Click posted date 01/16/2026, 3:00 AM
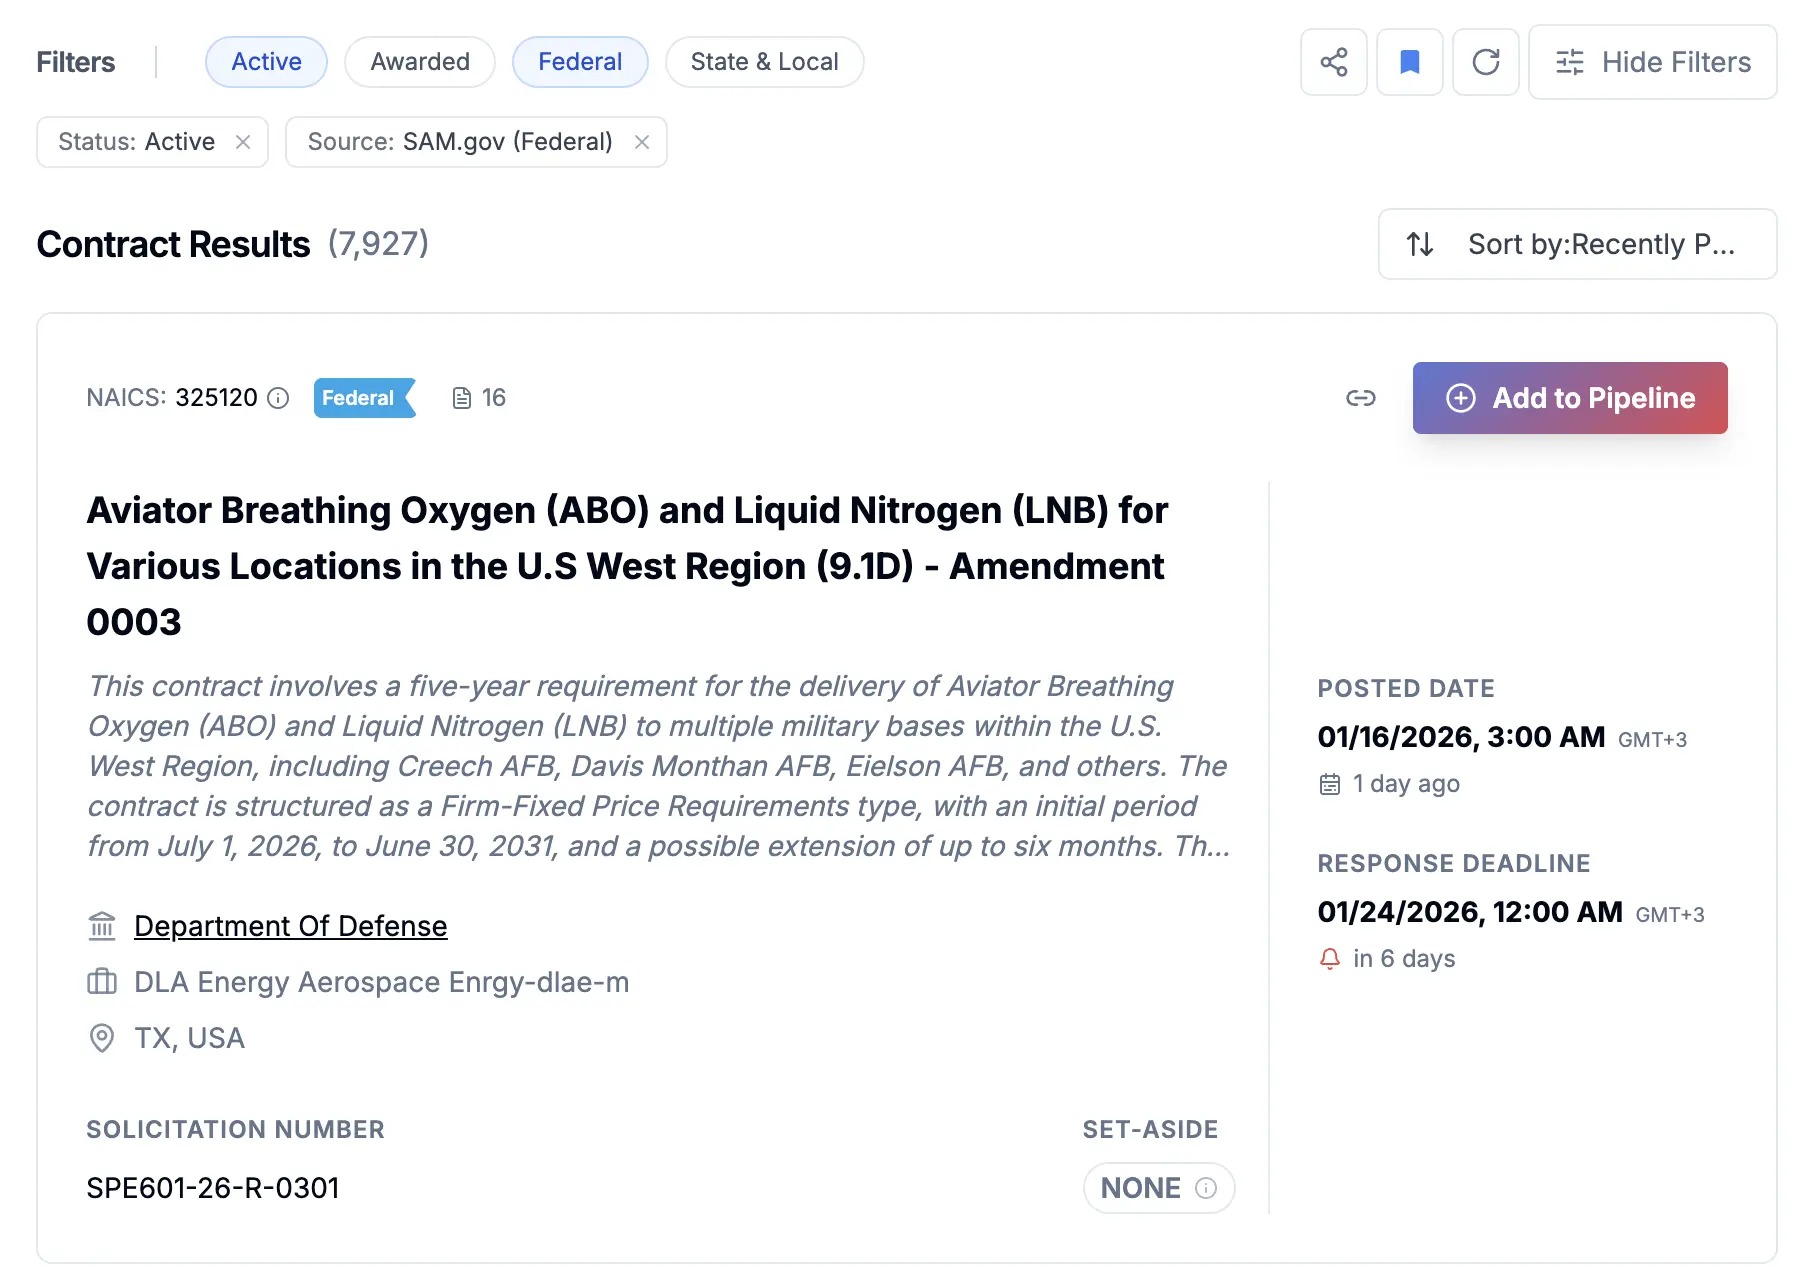The image size is (1810, 1284). (1461, 737)
